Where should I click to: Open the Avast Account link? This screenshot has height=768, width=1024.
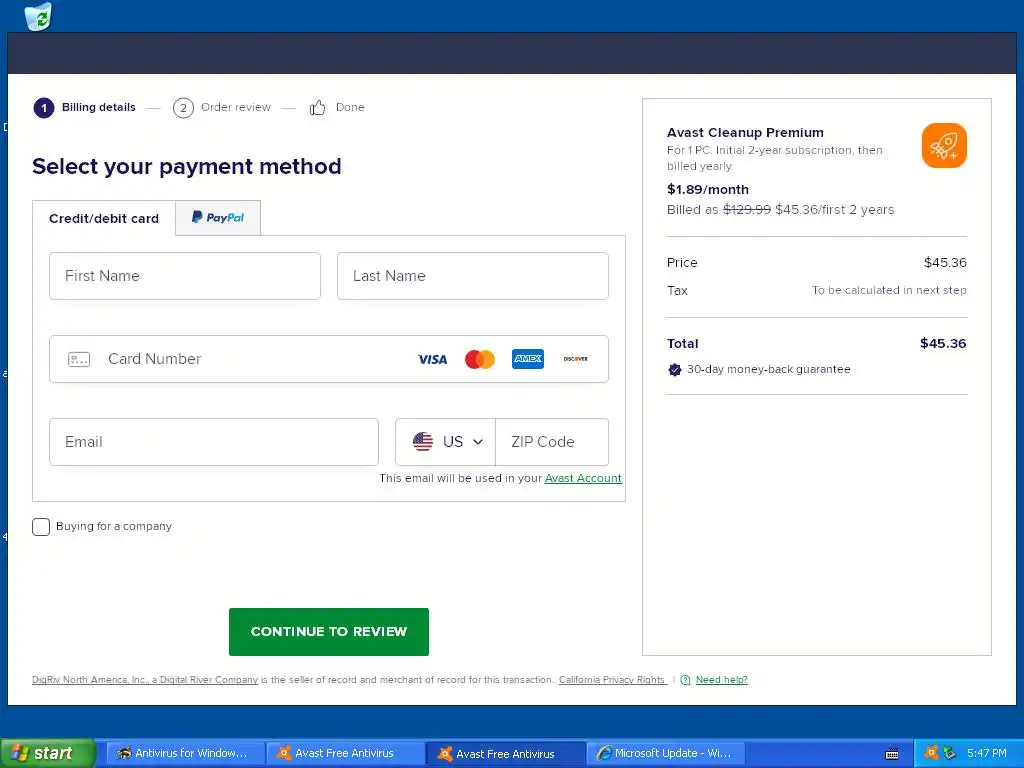(x=583, y=479)
